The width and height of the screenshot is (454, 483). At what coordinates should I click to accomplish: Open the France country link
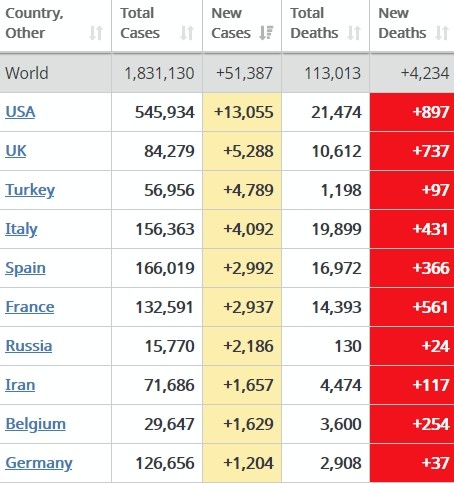[30, 307]
